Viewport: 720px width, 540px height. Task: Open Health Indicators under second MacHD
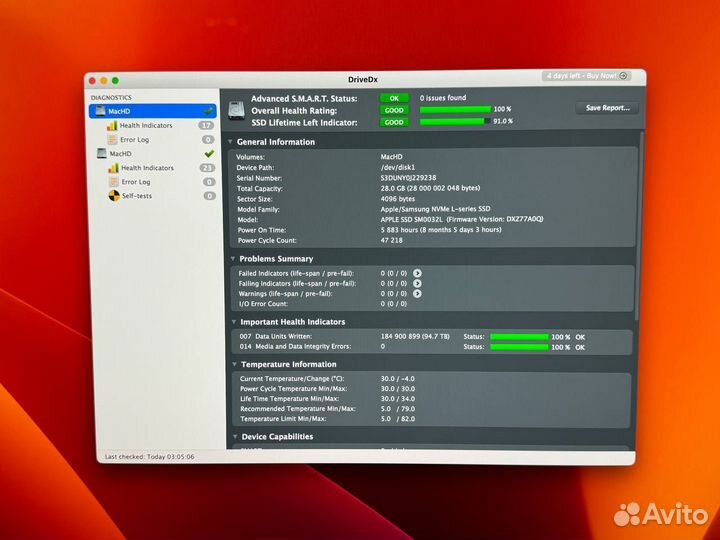[146, 168]
